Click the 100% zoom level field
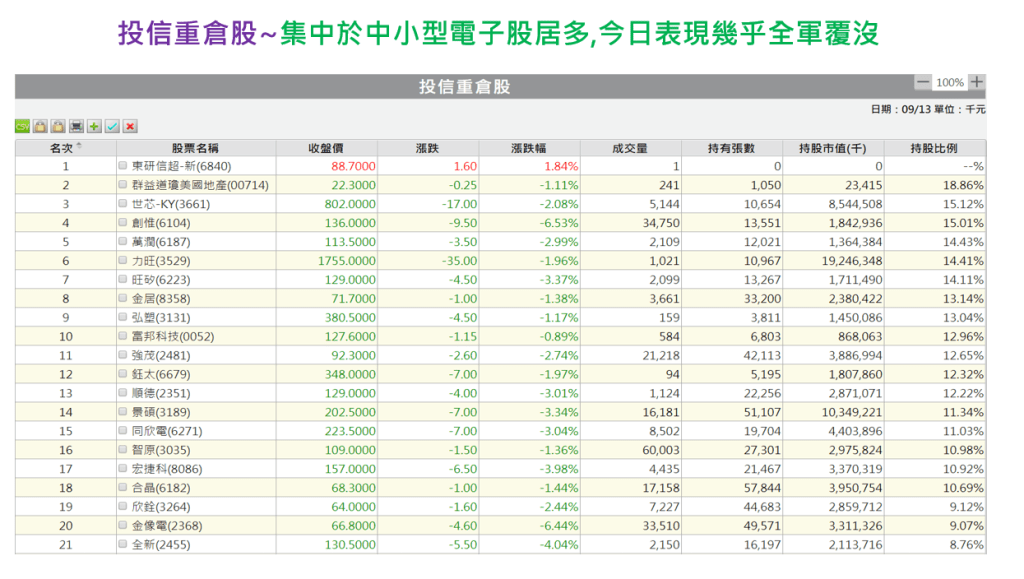Screen dimensions: 1024x579 (x=950, y=83)
